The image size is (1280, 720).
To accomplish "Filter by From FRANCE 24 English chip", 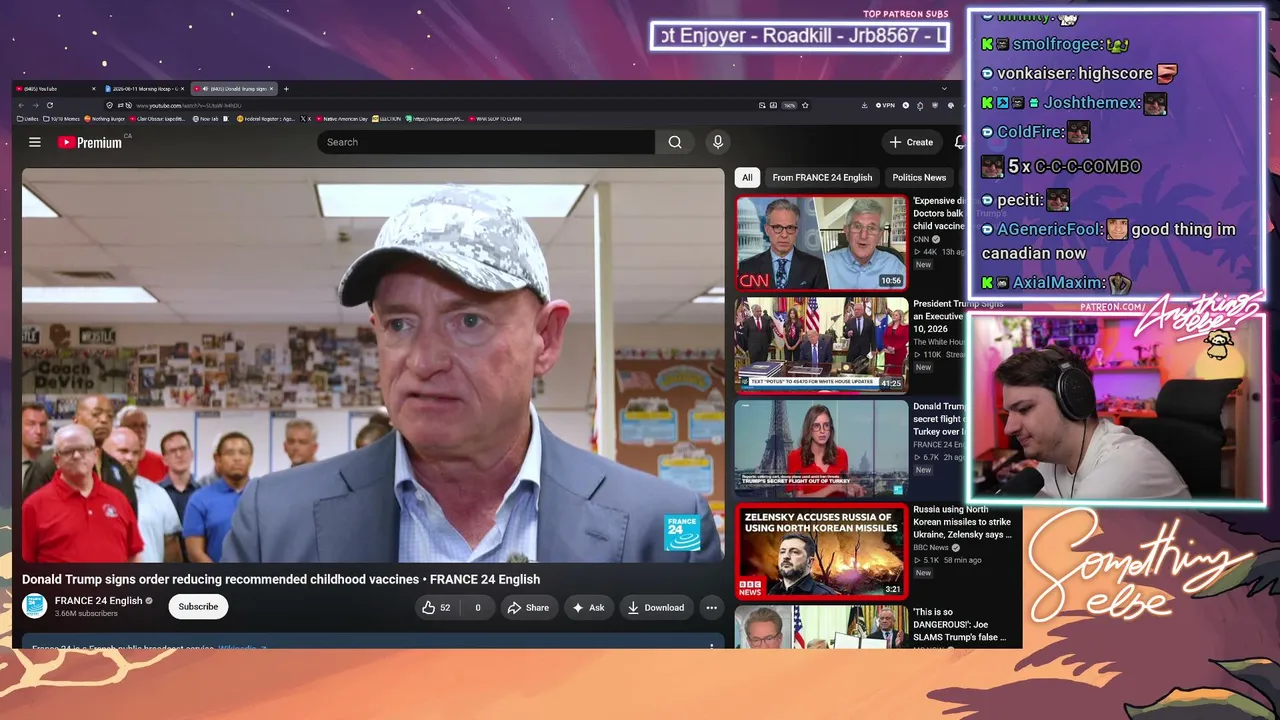I will 822,177.
